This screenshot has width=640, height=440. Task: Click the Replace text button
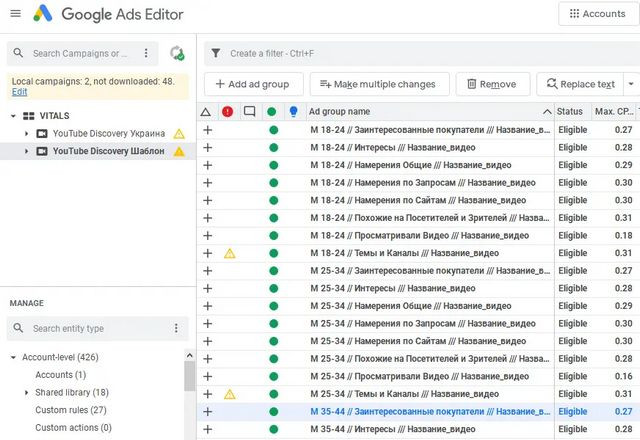580,84
